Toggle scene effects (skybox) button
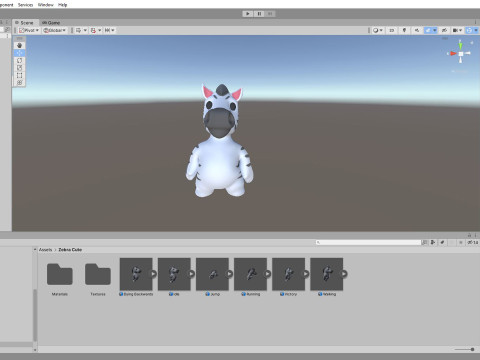This screenshot has width=480, height=360. (428, 30)
